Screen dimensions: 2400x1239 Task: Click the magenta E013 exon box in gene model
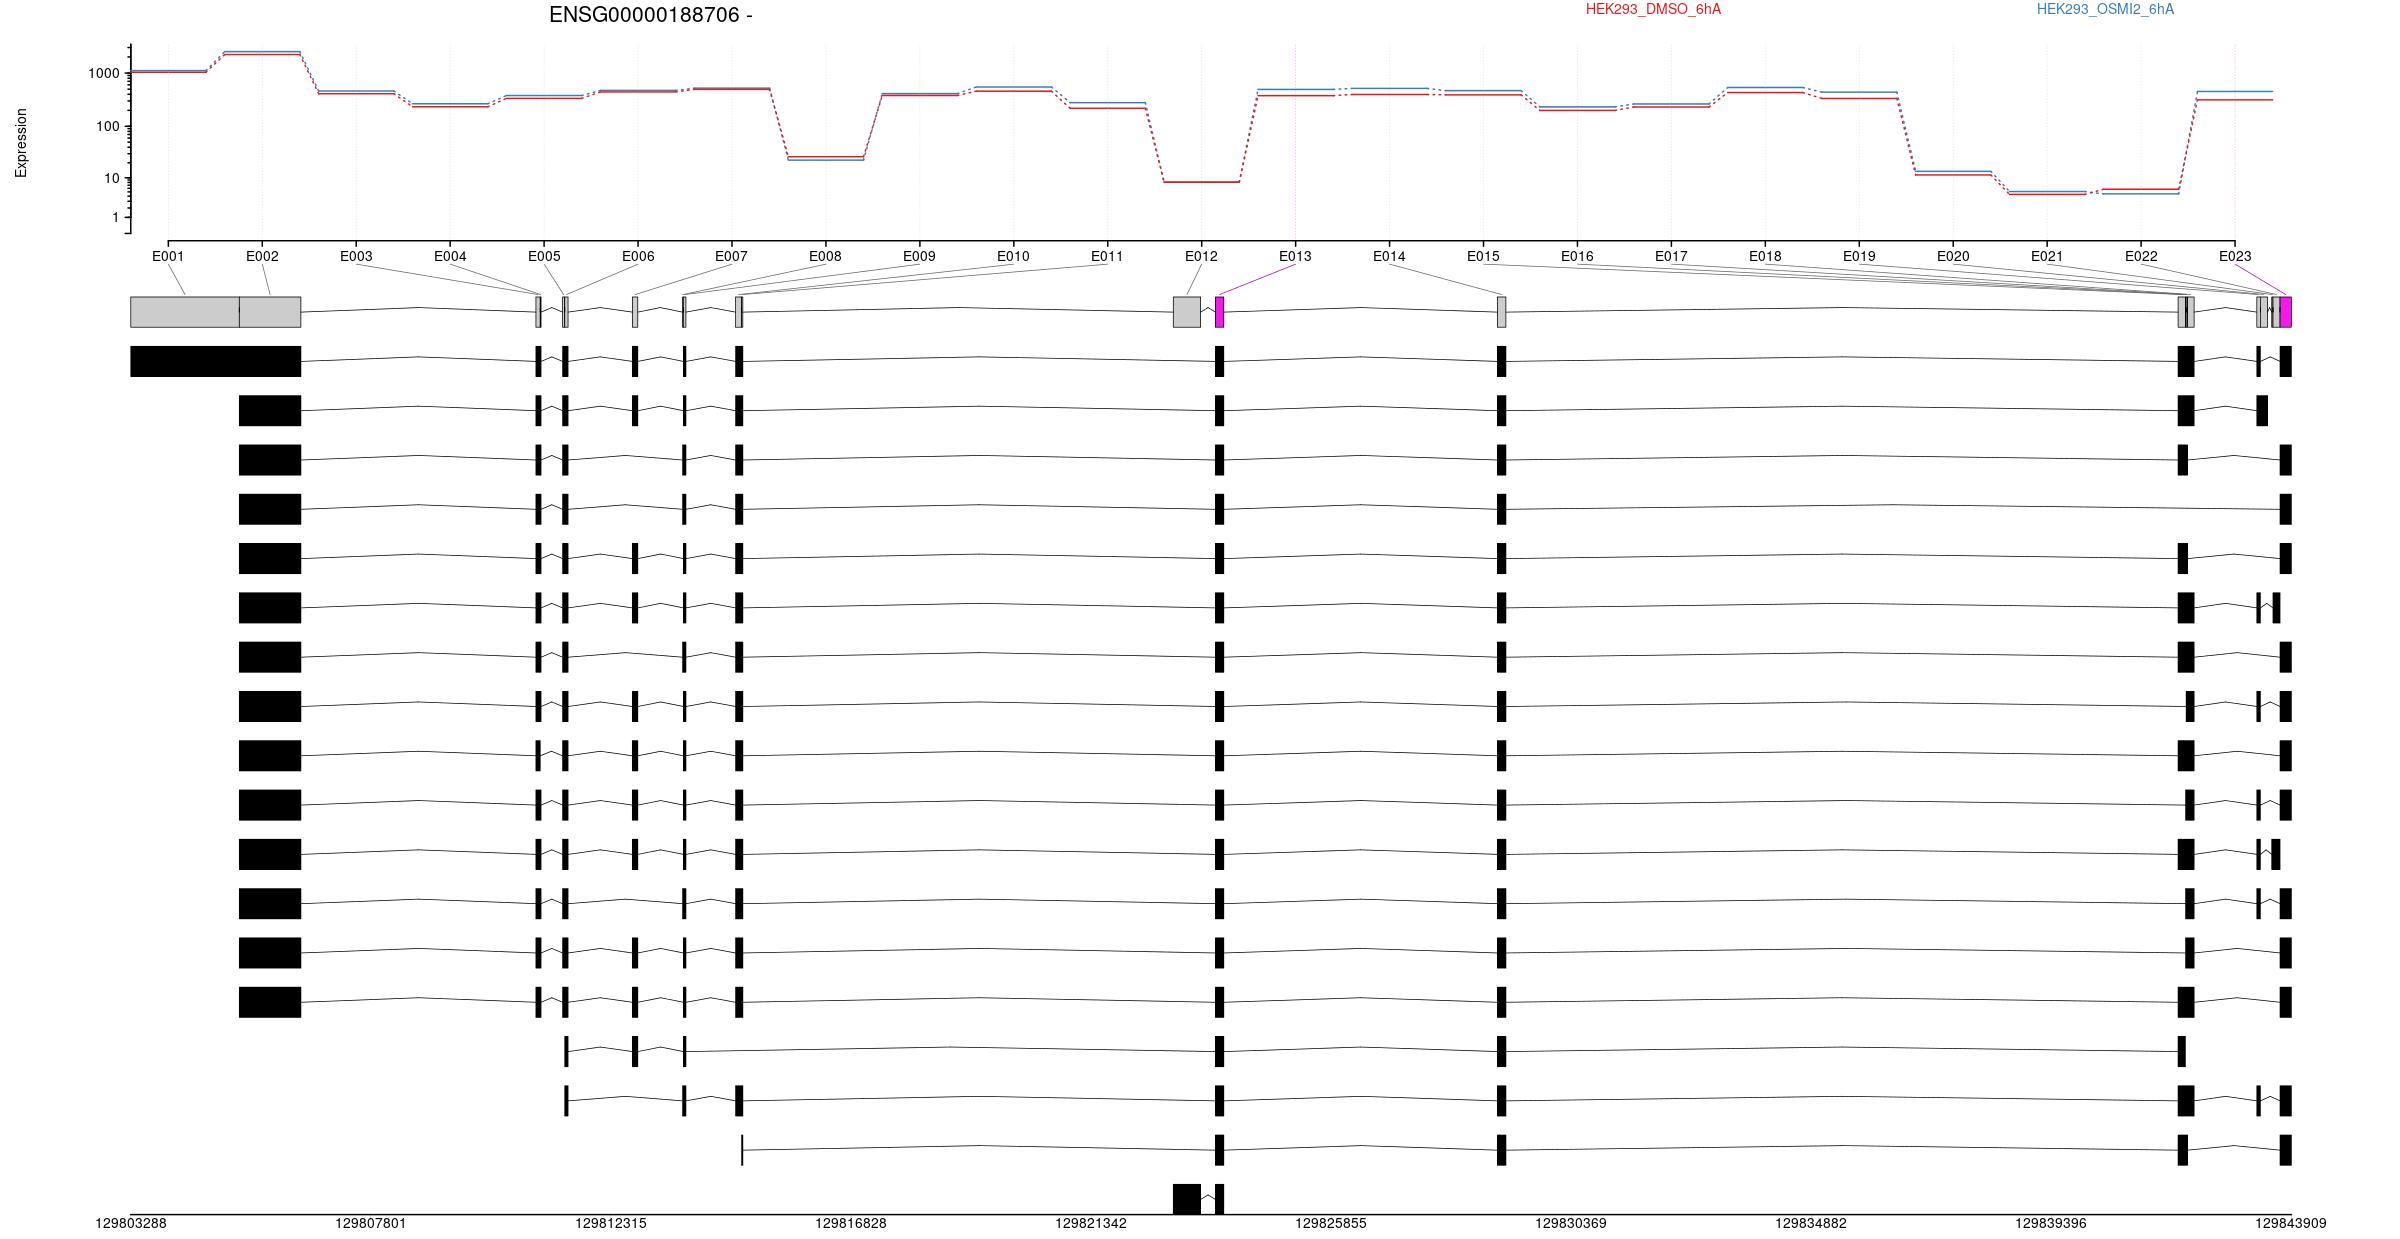tap(1219, 312)
